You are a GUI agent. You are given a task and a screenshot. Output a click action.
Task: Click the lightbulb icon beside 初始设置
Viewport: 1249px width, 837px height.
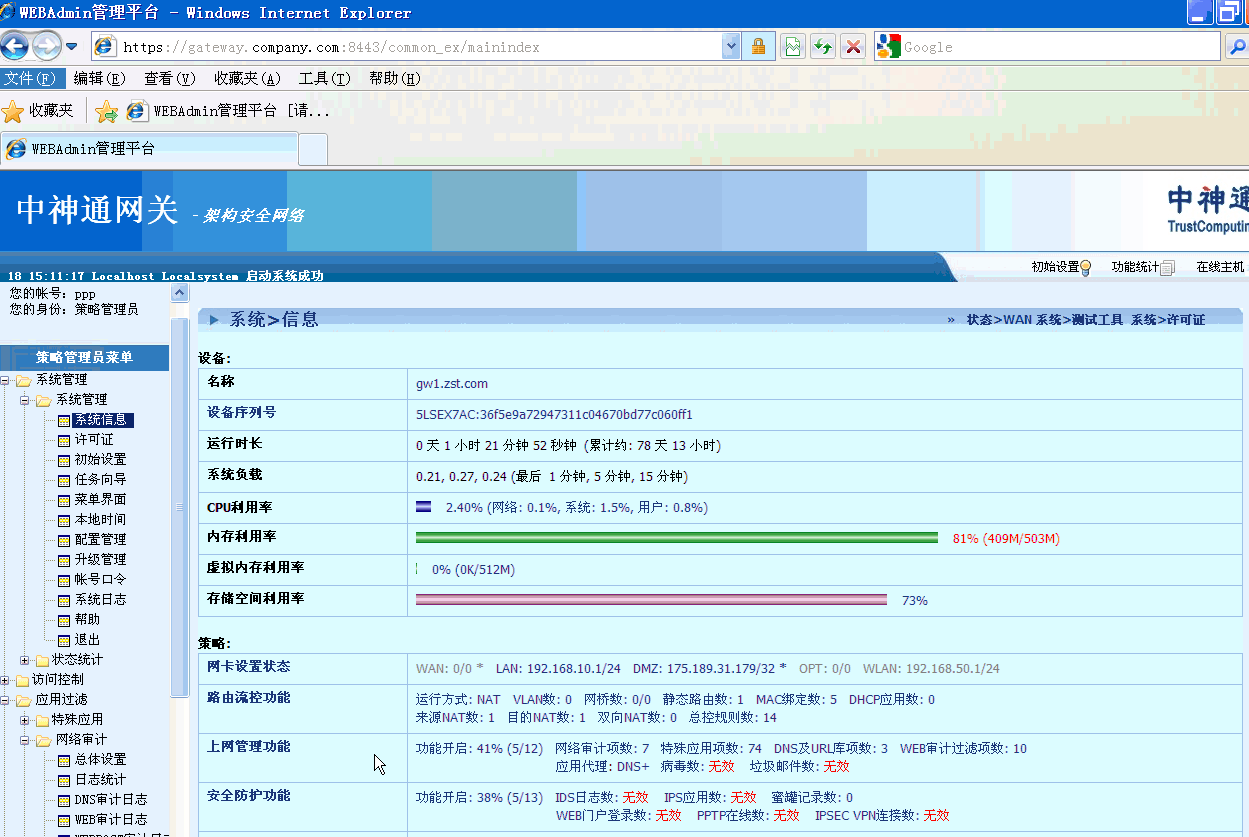(x=1086, y=267)
